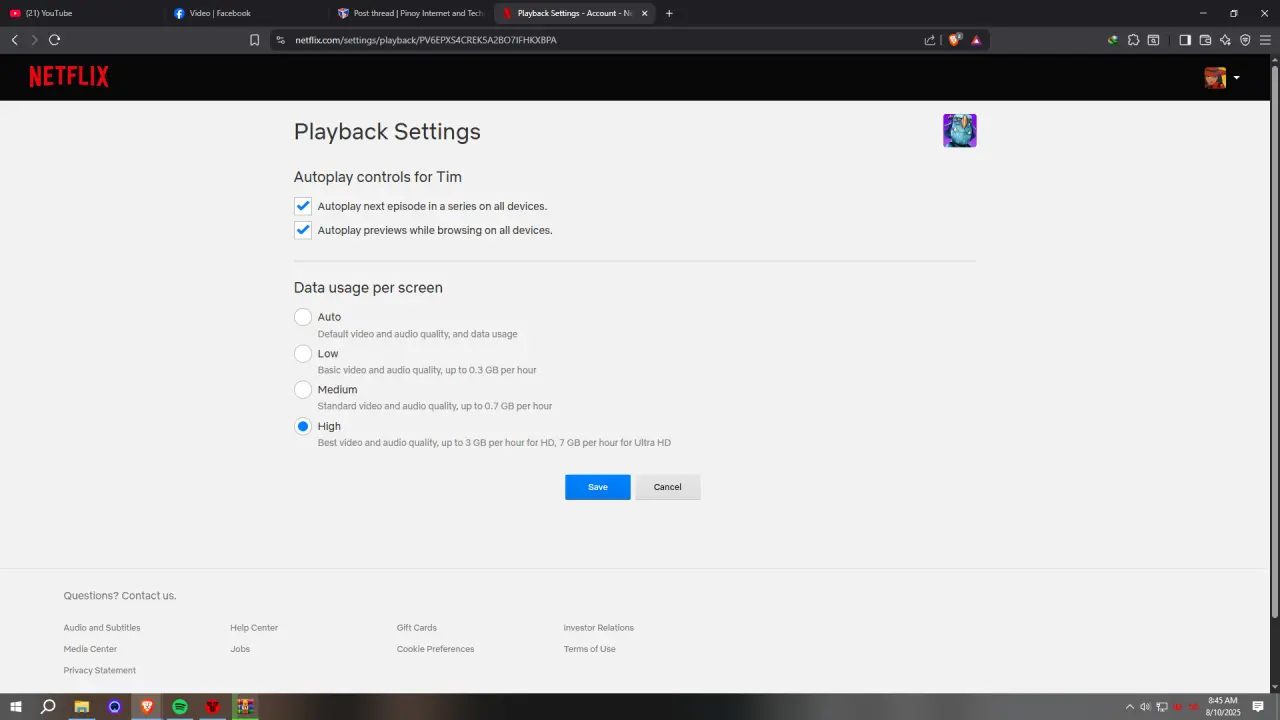Screen dimensions: 1280x720
Task: Open Investor Relations footer link
Action: [x=598, y=628]
